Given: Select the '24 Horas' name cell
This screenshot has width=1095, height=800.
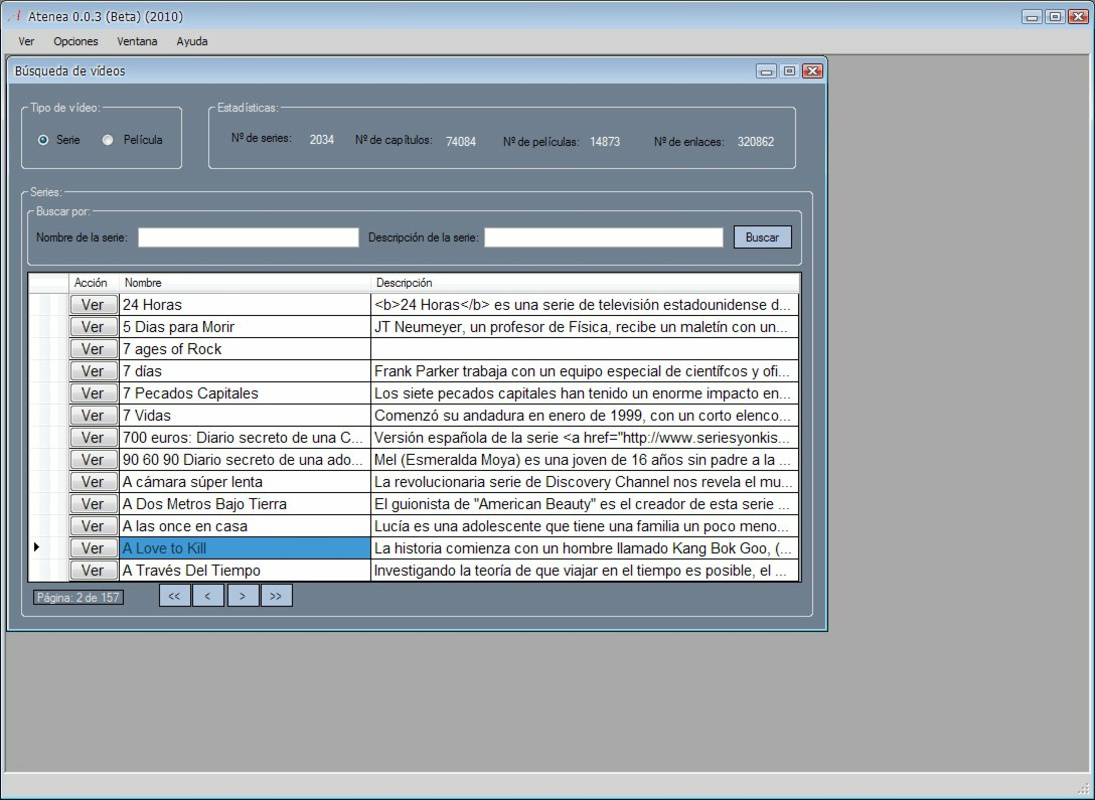Looking at the screenshot, I should click(244, 304).
